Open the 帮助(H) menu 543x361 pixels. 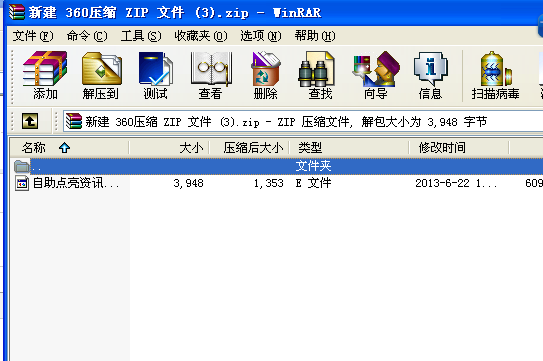[315, 36]
